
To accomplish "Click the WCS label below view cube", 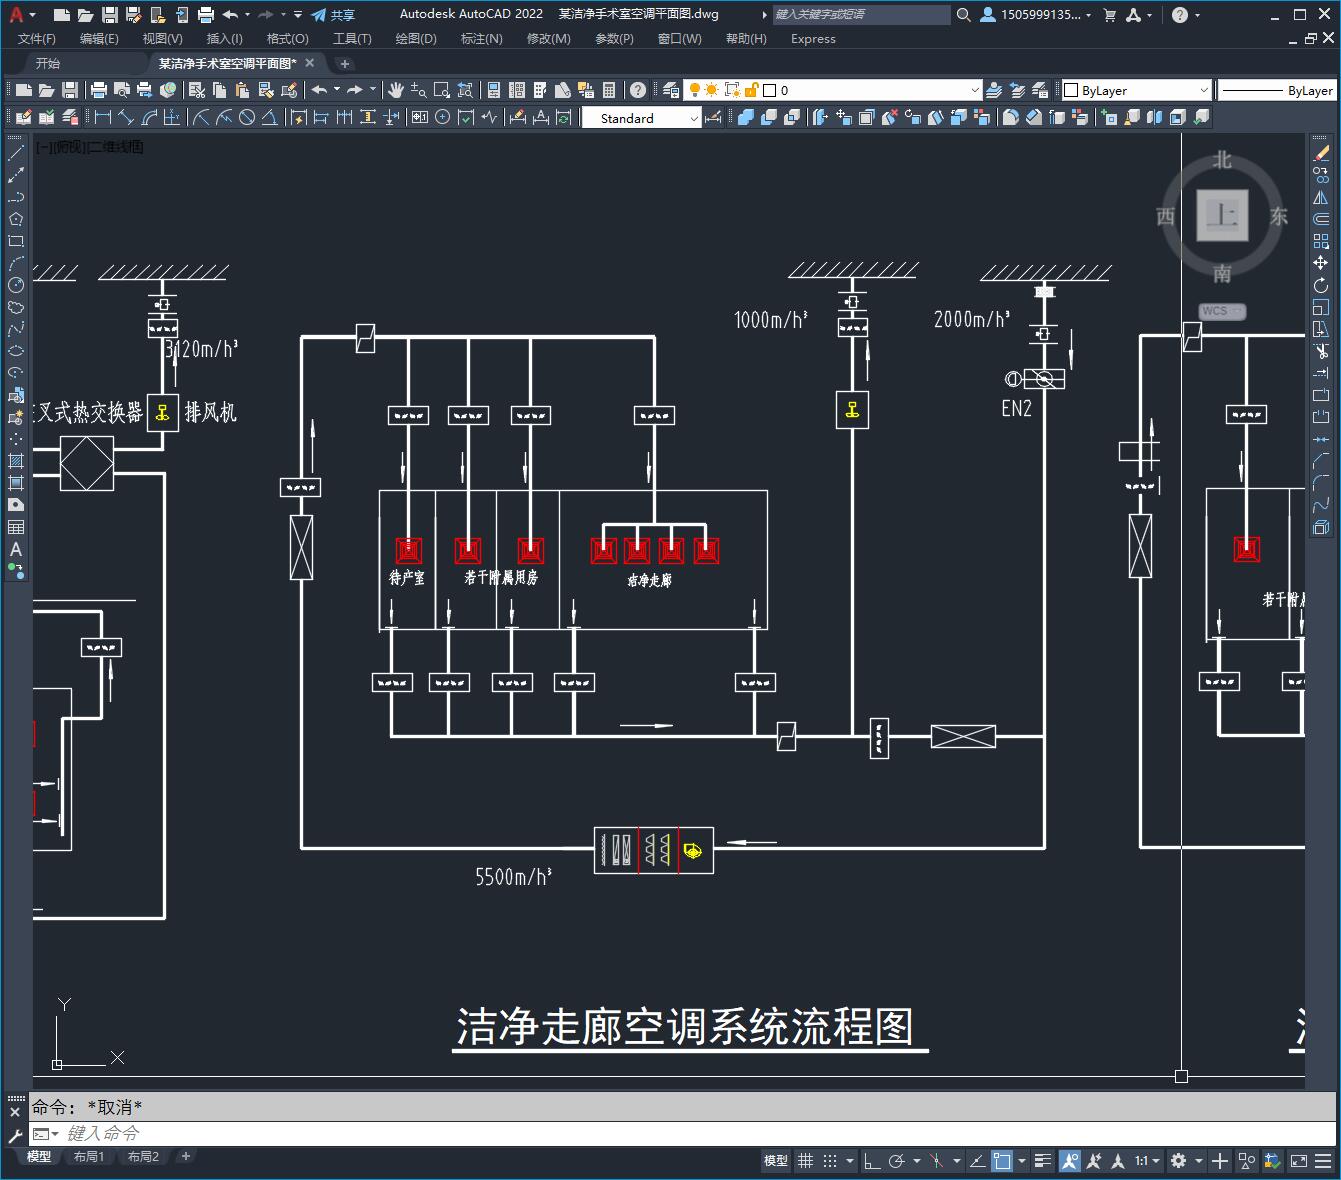I will [x=1222, y=311].
